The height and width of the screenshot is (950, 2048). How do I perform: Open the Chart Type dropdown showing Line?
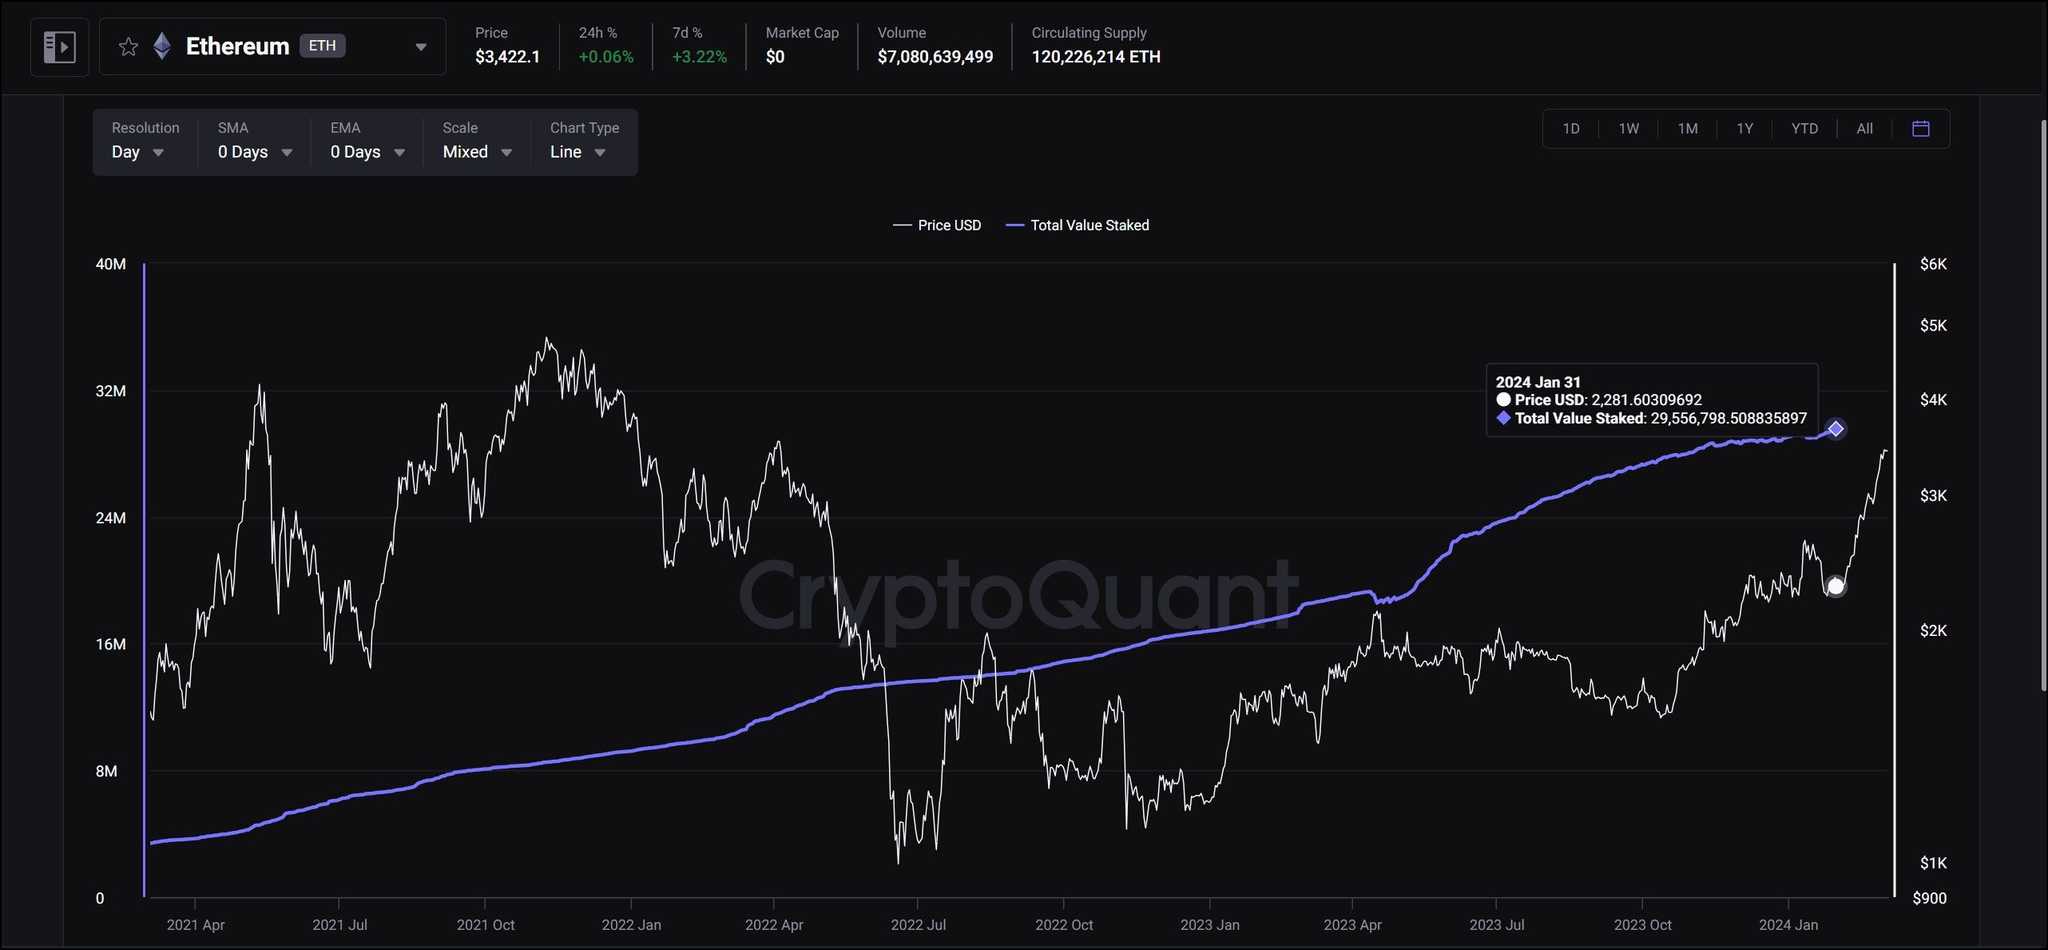(577, 152)
